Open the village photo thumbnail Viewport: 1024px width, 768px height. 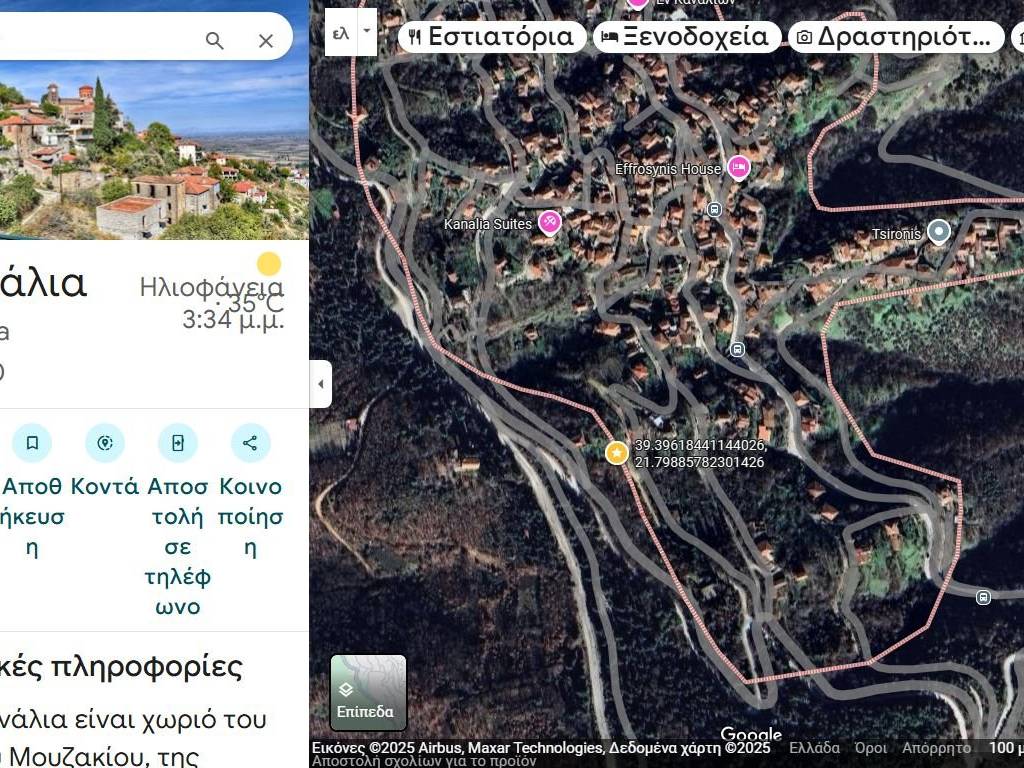154,150
